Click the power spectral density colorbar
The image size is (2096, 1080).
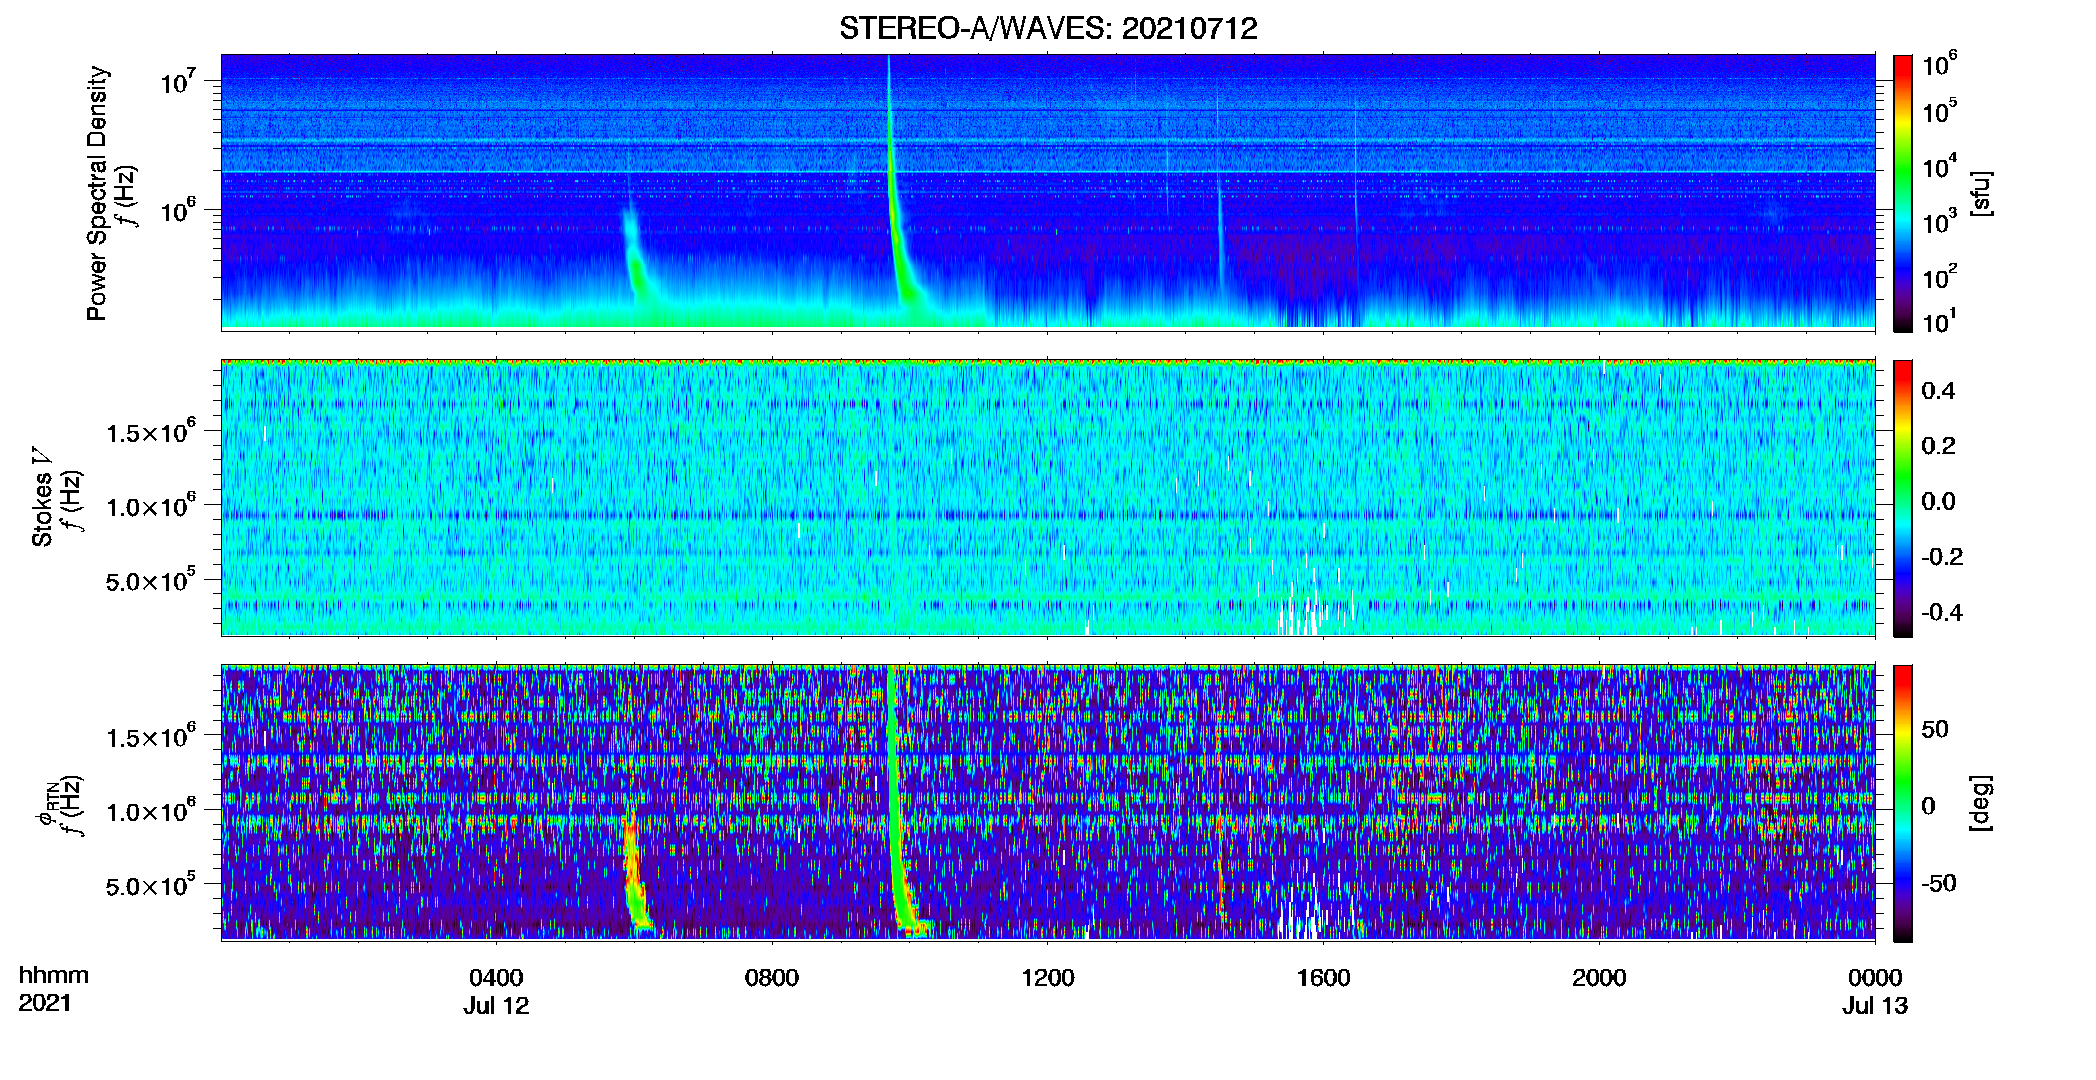(1903, 193)
